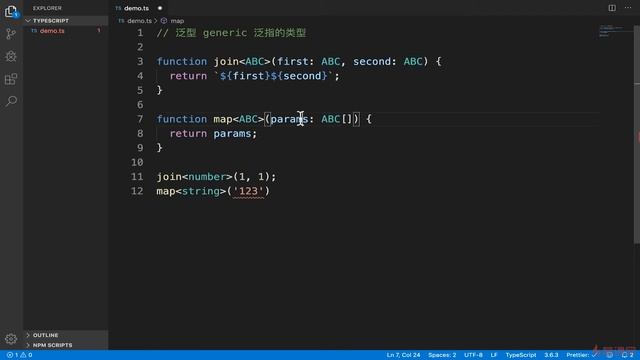
Task: Change file encoding via UTF-8
Action: [473, 355]
